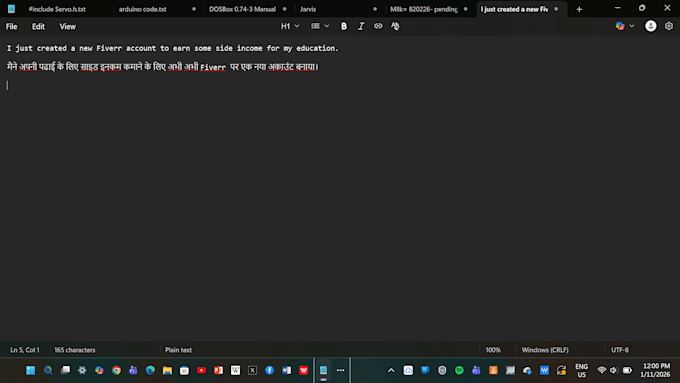Open File Explorer from taskbar
The height and width of the screenshot is (383, 680).
point(167,370)
